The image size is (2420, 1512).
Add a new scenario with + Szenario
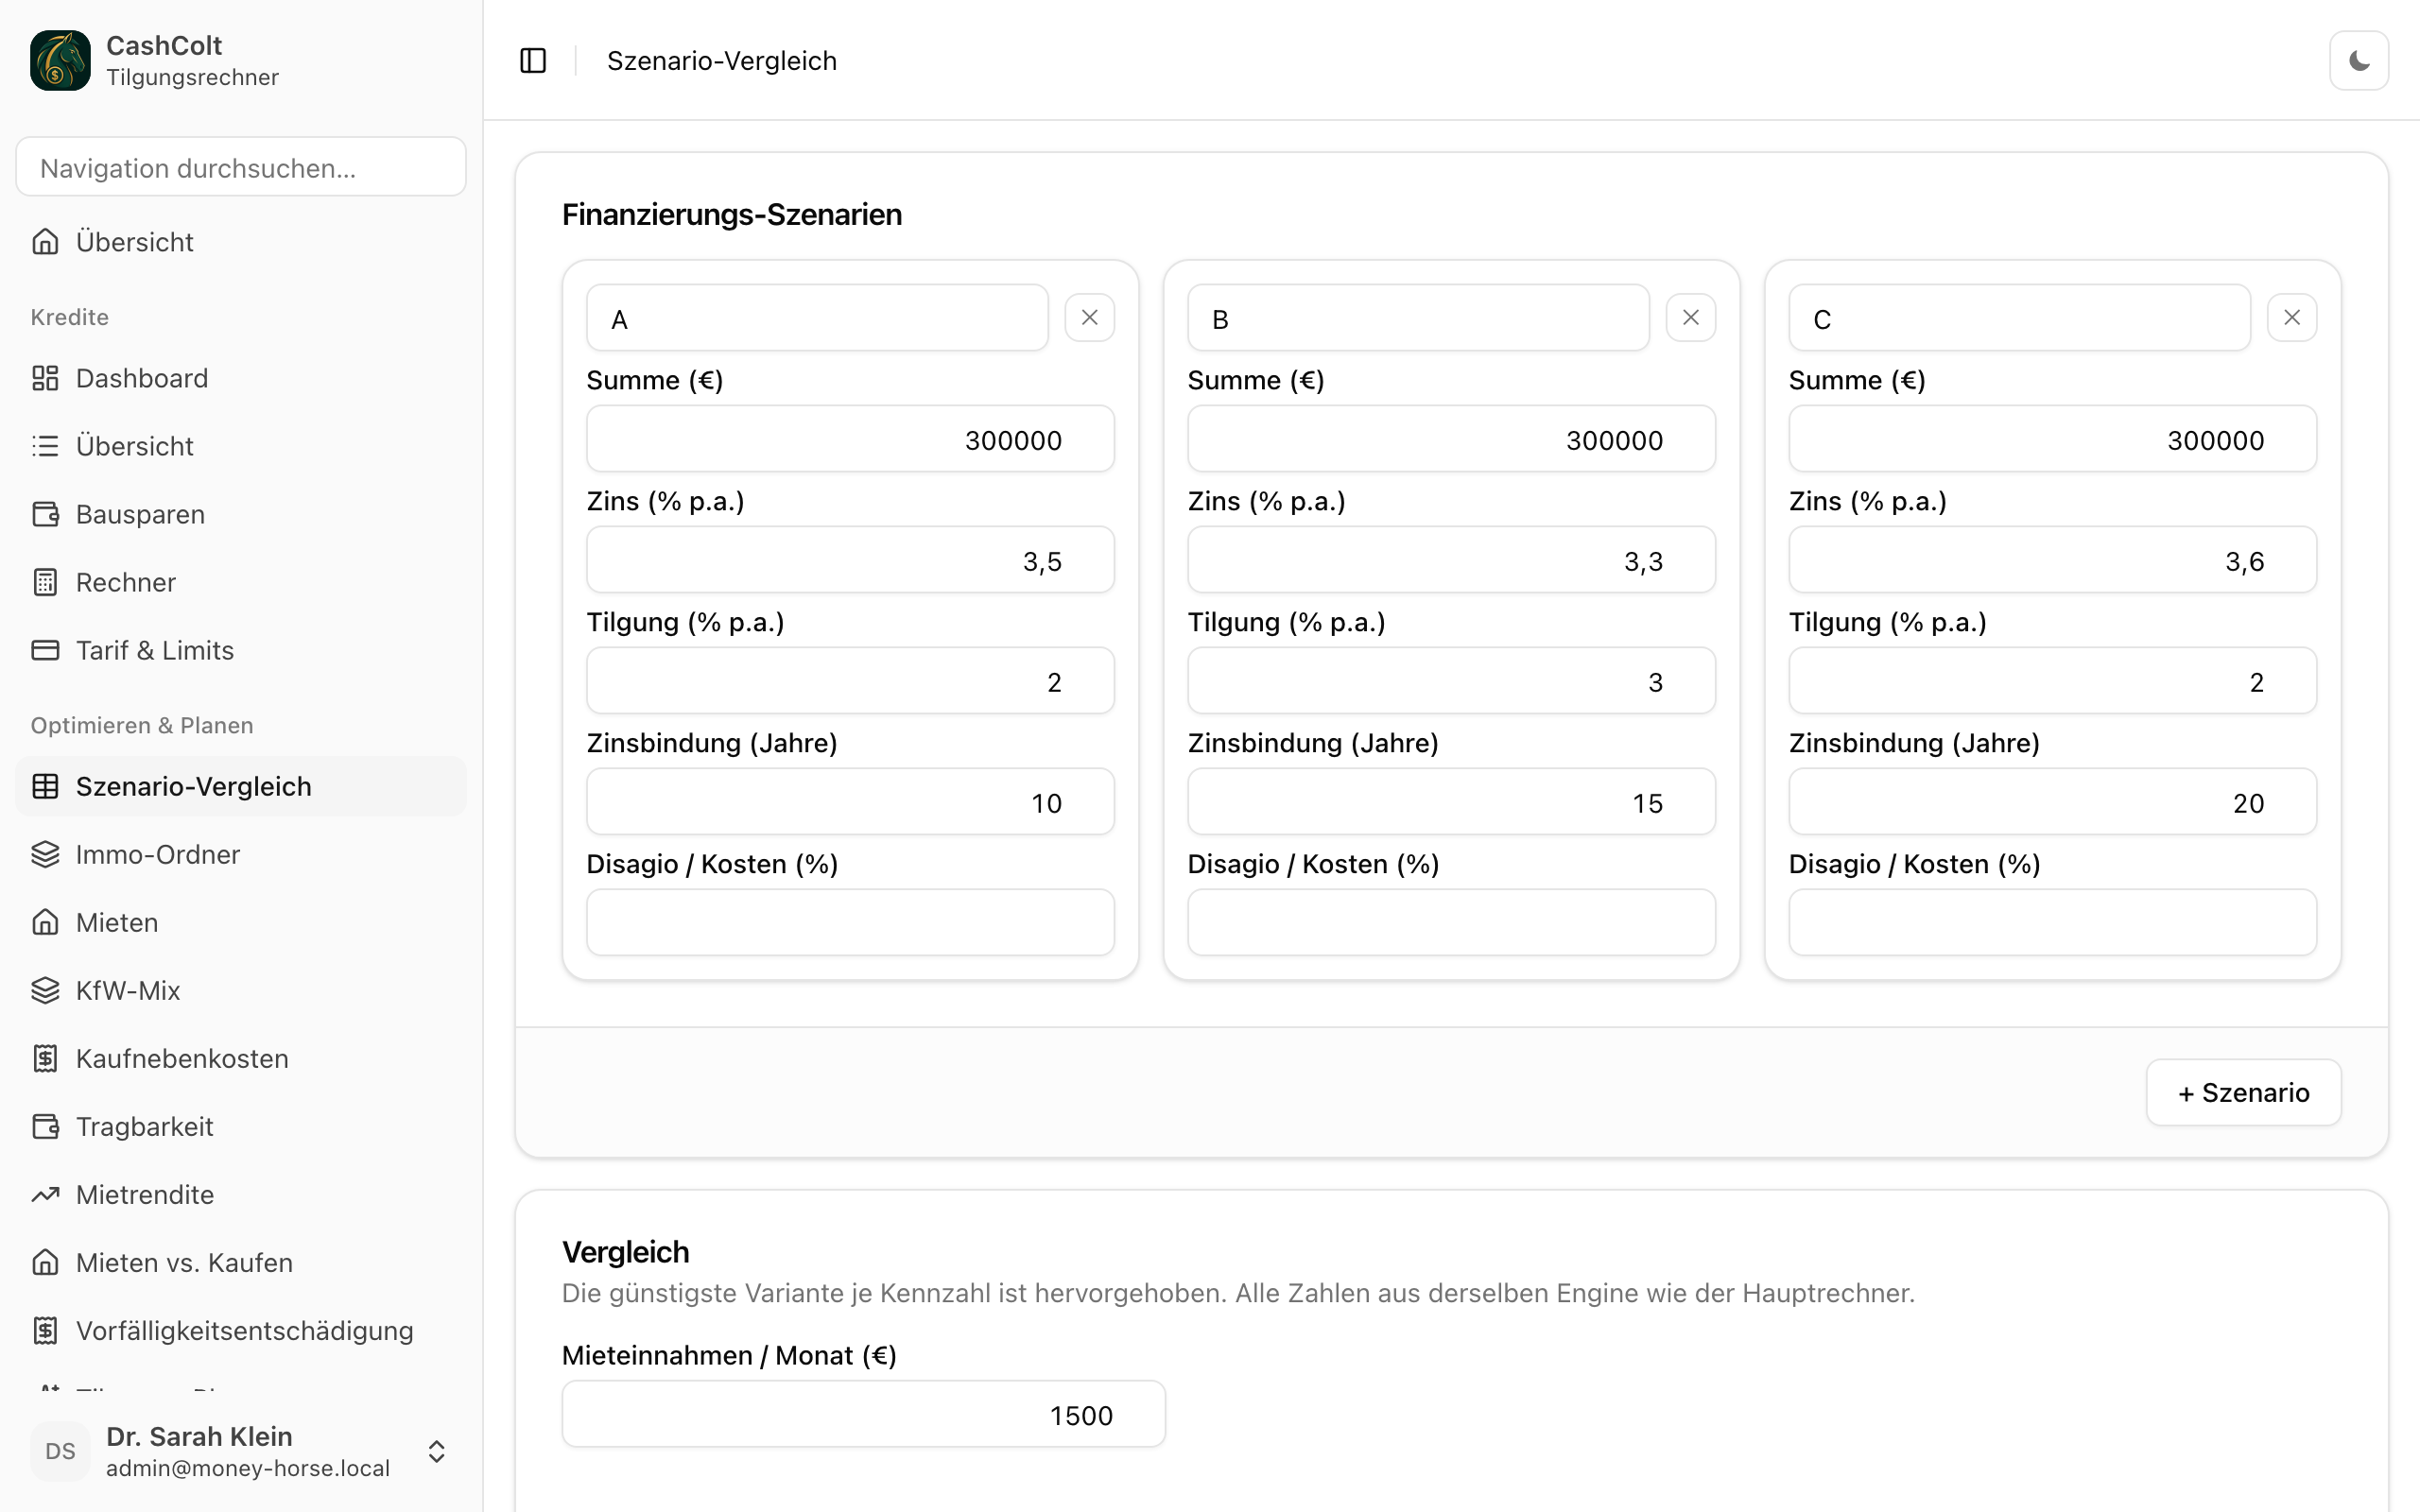click(x=2243, y=1092)
